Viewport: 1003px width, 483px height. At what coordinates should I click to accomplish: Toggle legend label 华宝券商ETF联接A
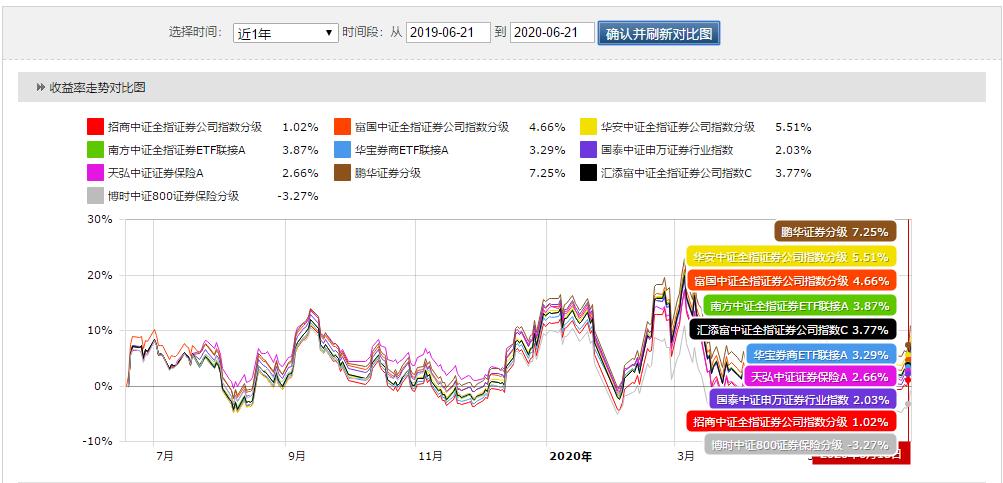[402, 150]
